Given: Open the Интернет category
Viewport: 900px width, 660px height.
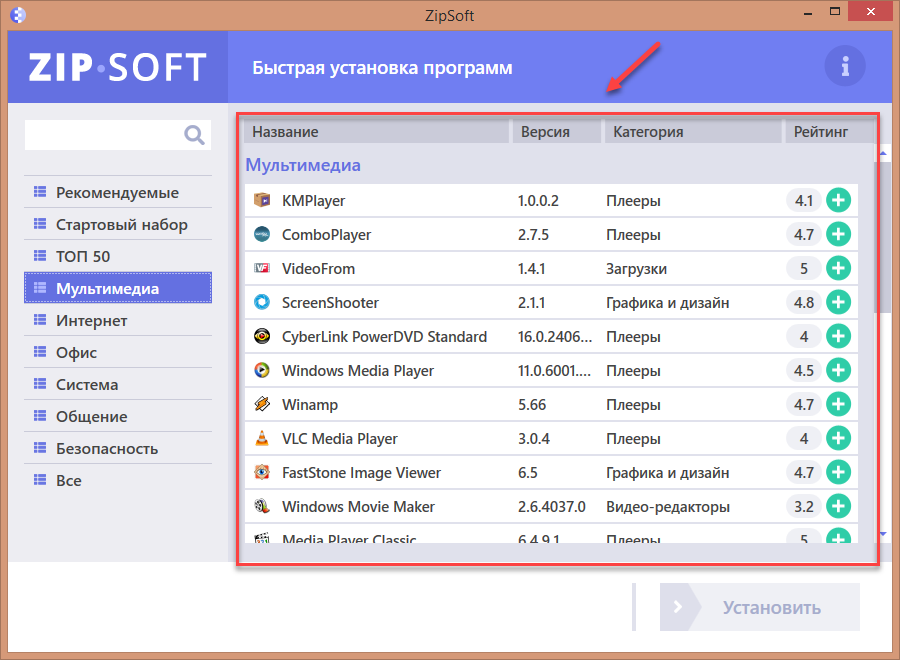Looking at the screenshot, I should click(118, 320).
